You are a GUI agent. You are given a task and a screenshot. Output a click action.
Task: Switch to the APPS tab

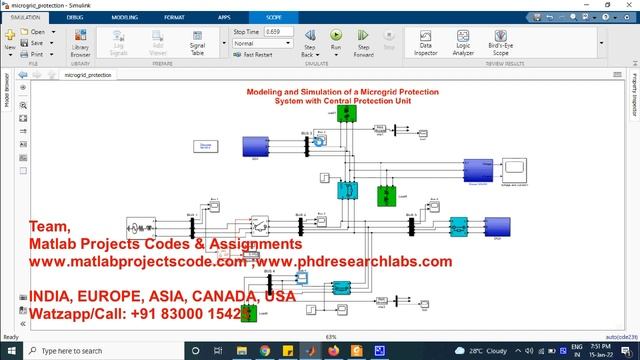point(224,18)
